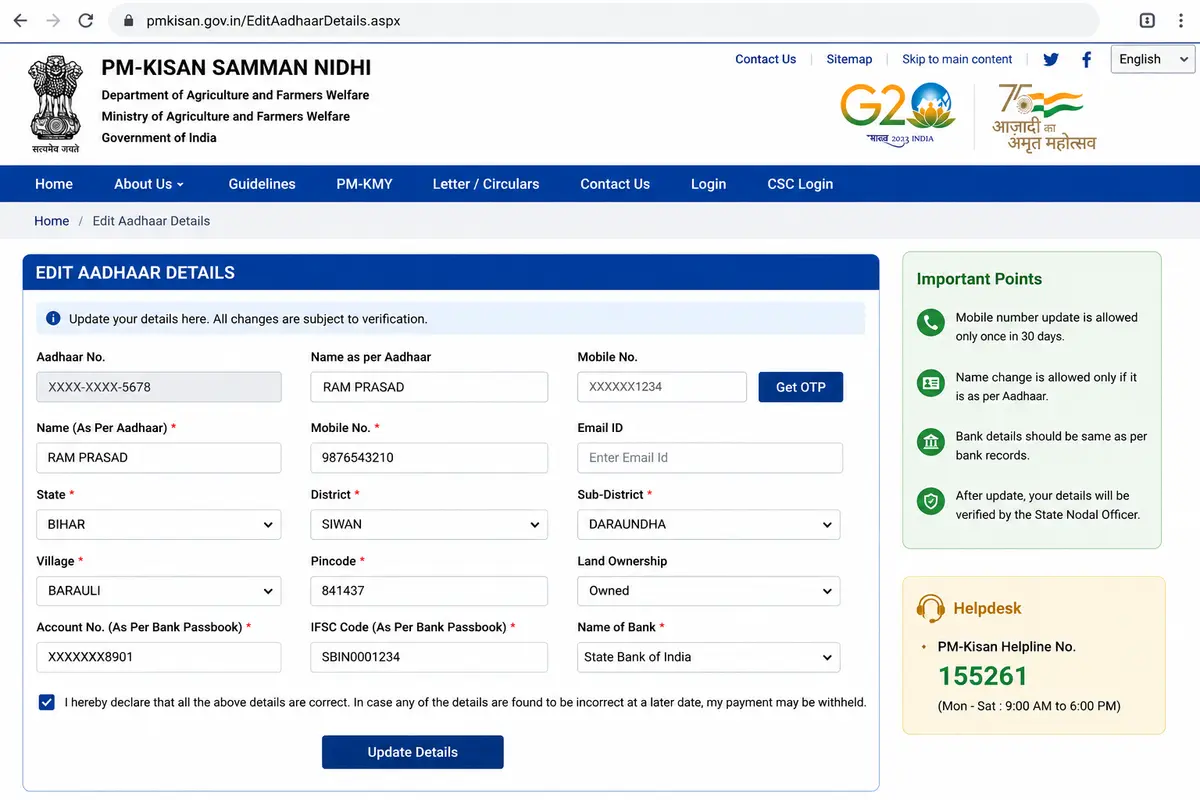Viewport: 1200px width, 800px height.
Task: Click the phone icon beside mobile number point
Action: click(931, 323)
